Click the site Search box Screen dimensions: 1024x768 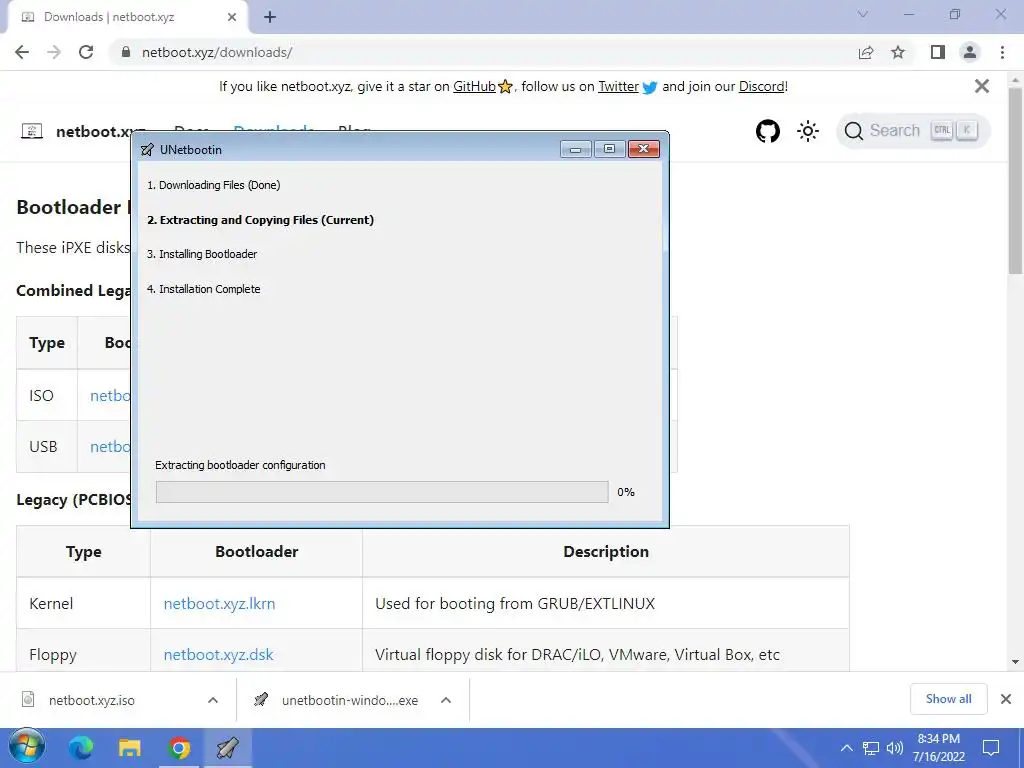click(x=913, y=131)
